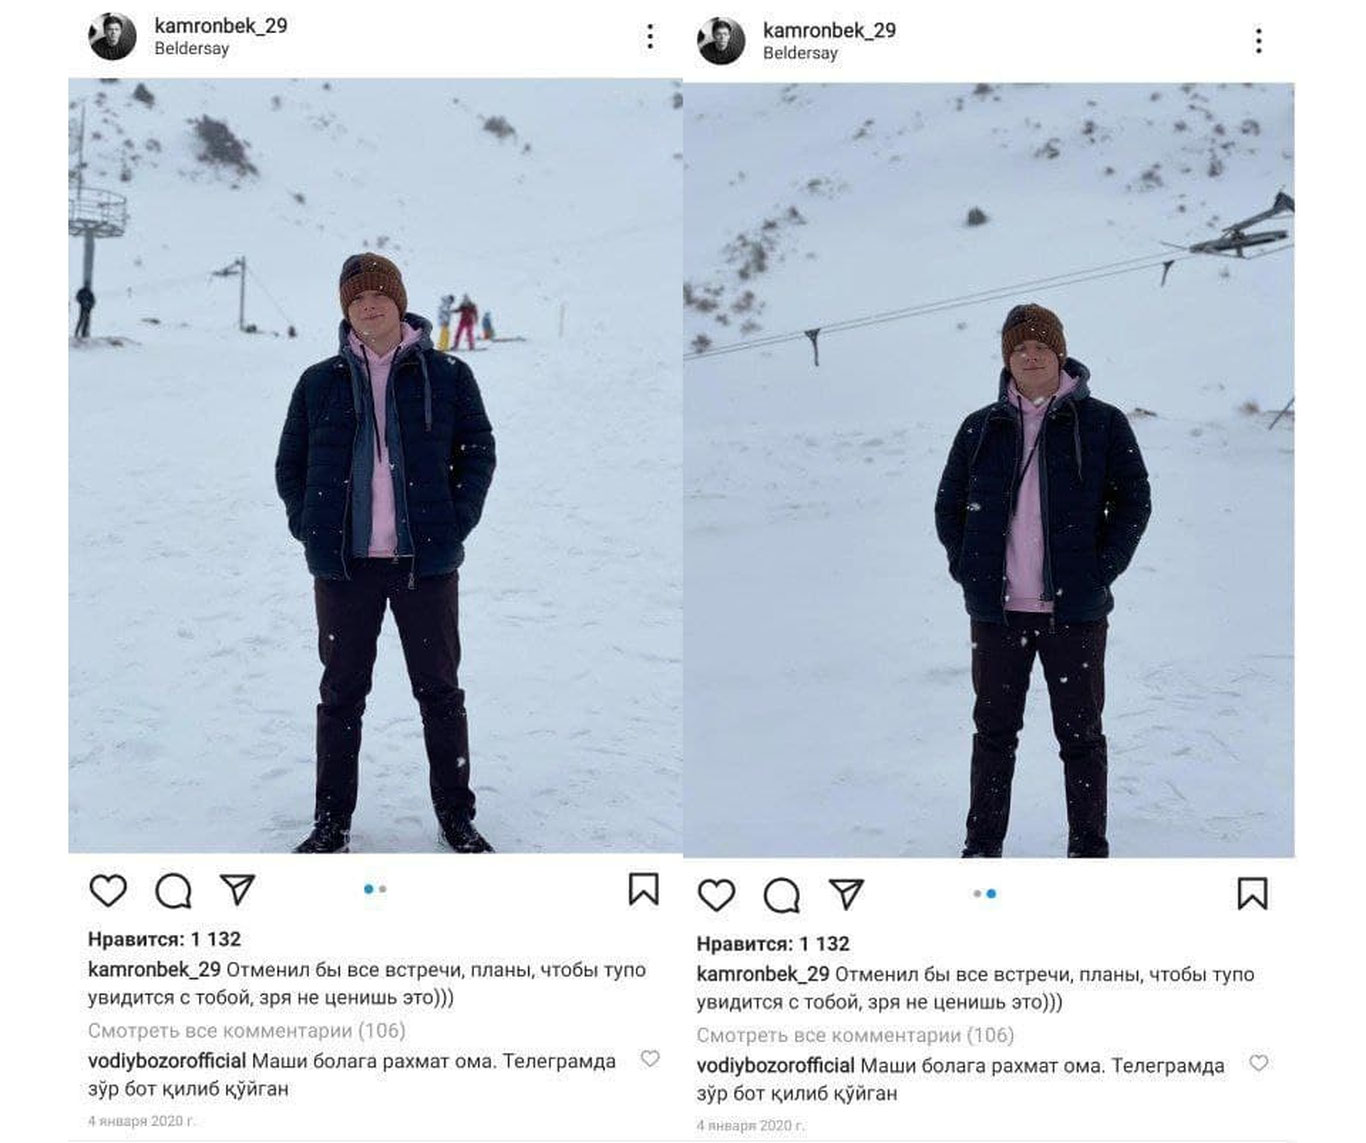This screenshot has height=1143, width=1366.
Task: Like vodiybozorofficial comment on right post
Action: point(1258,1063)
